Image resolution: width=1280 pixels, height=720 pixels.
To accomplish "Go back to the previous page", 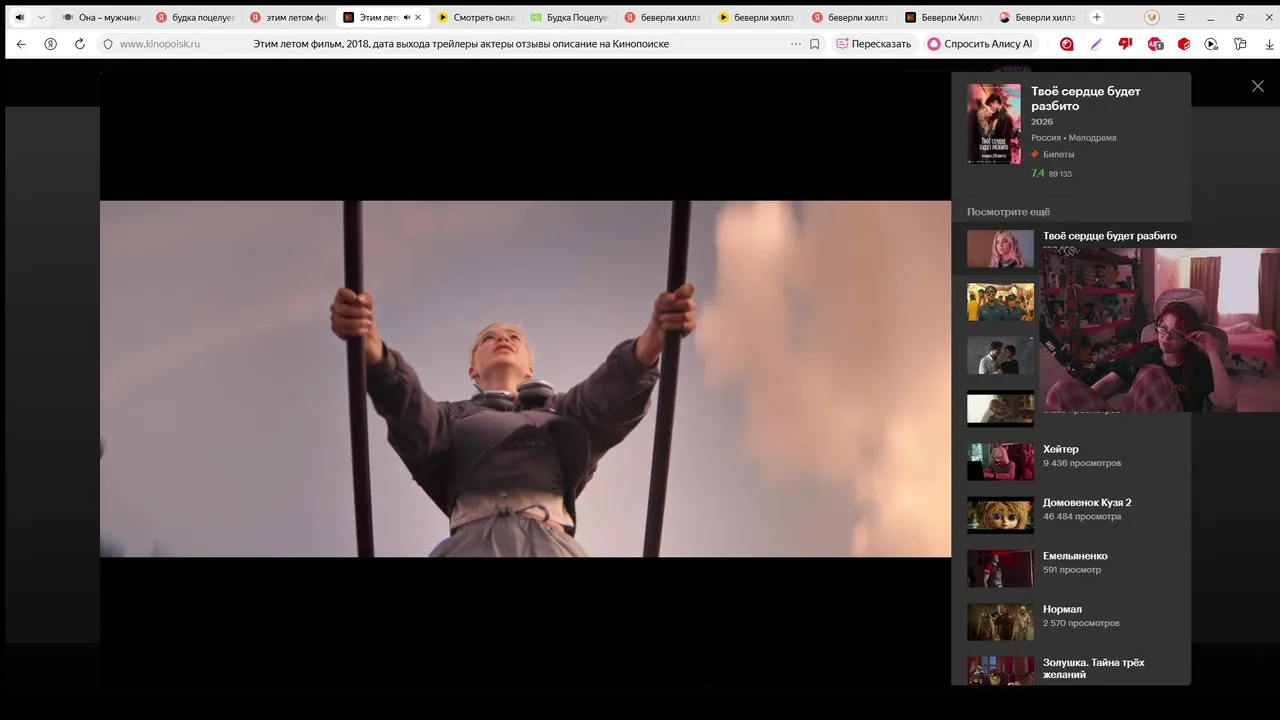I will coord(21,44).
